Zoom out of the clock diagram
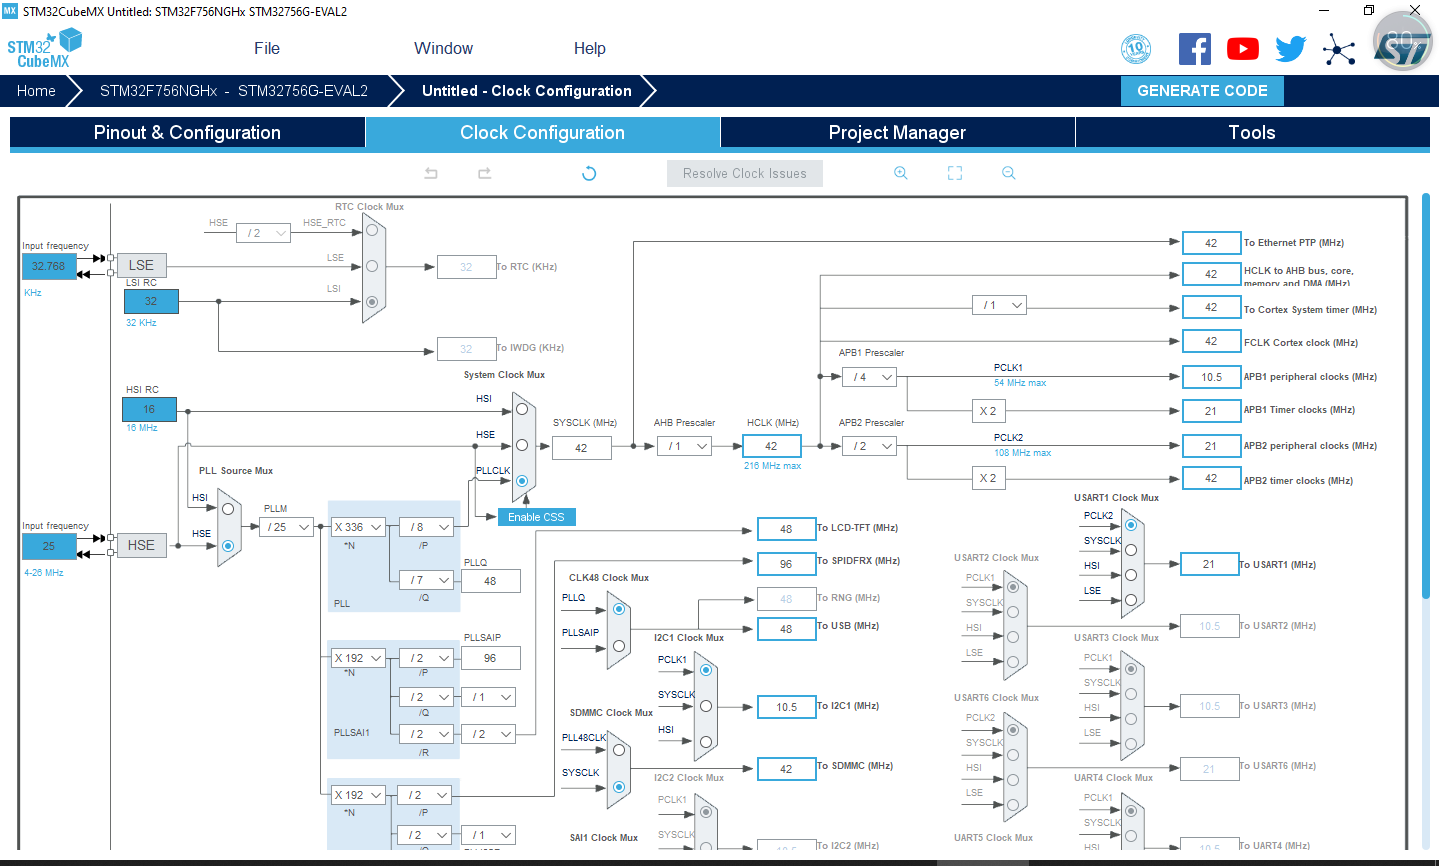The width and height of the screenshot is (1439, 866). (1009, 173)
